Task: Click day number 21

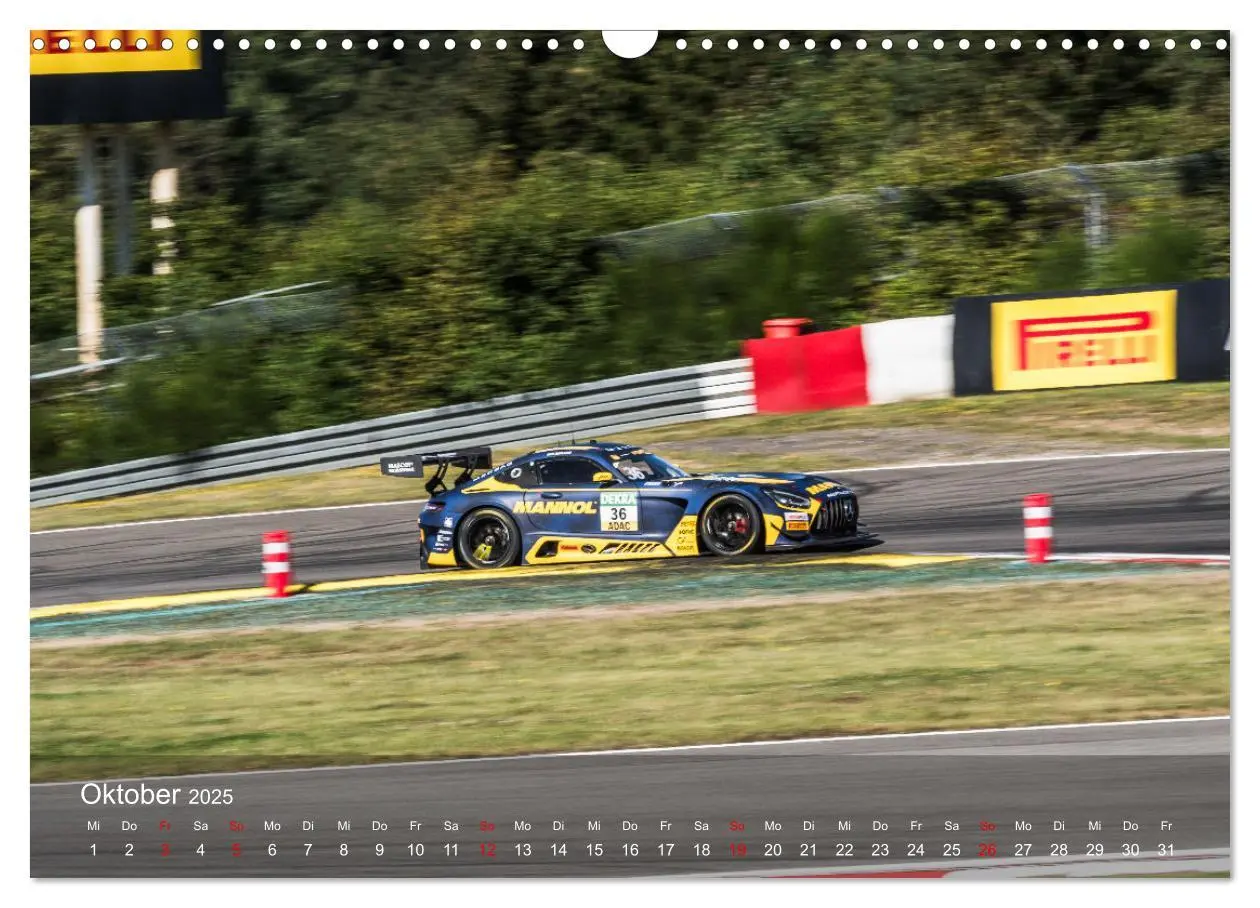Action: pos(808,850)
